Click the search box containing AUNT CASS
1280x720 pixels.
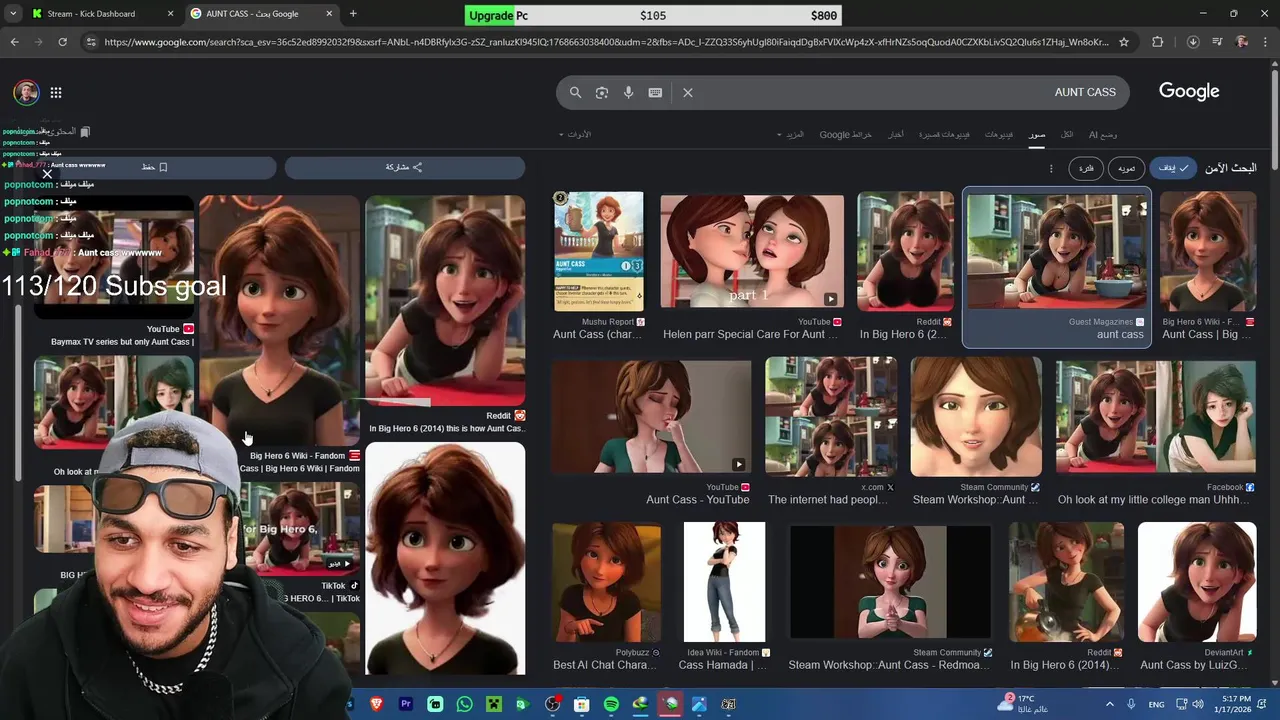pos(843,92)
